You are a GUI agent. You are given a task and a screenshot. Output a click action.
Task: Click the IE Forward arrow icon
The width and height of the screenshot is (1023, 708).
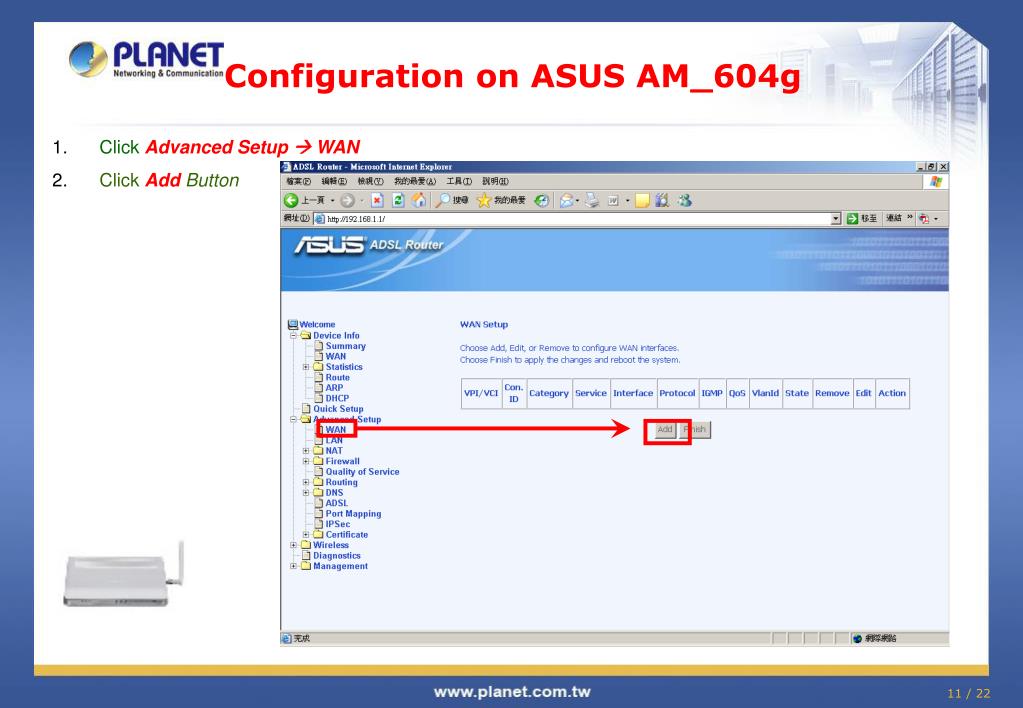347,200
